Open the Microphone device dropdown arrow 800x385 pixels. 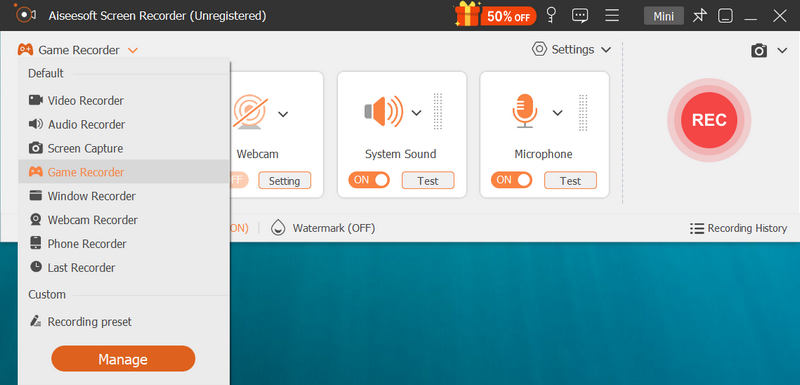(x=558, y=113)
